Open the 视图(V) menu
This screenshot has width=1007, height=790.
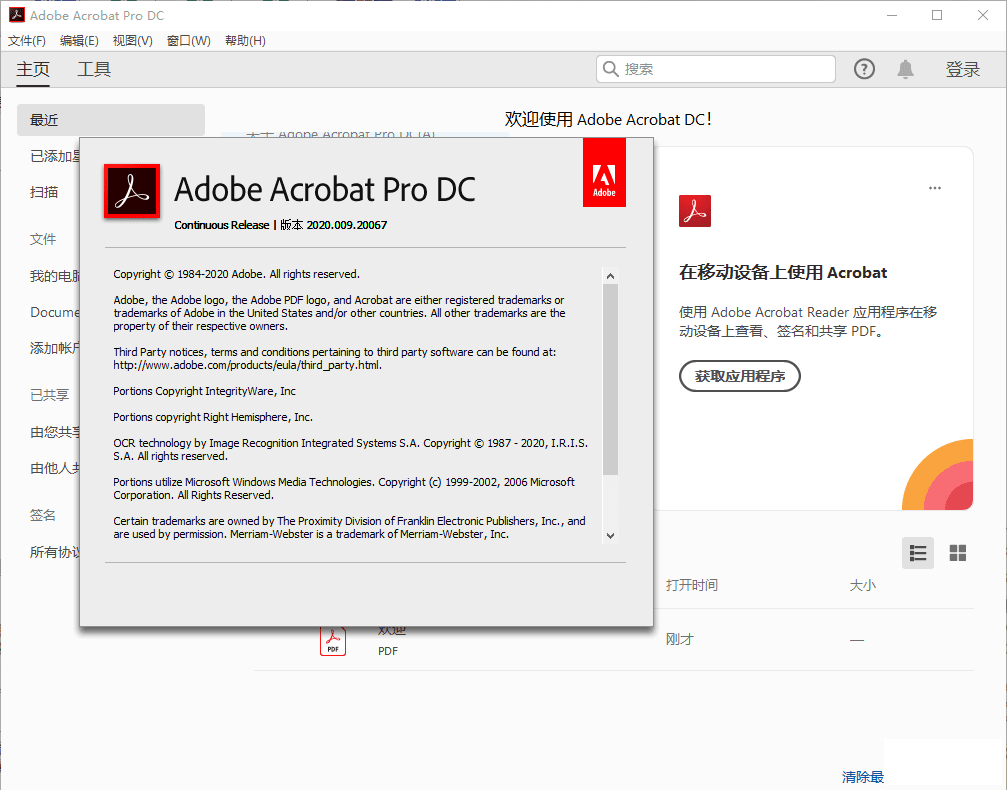click(132, 41)
